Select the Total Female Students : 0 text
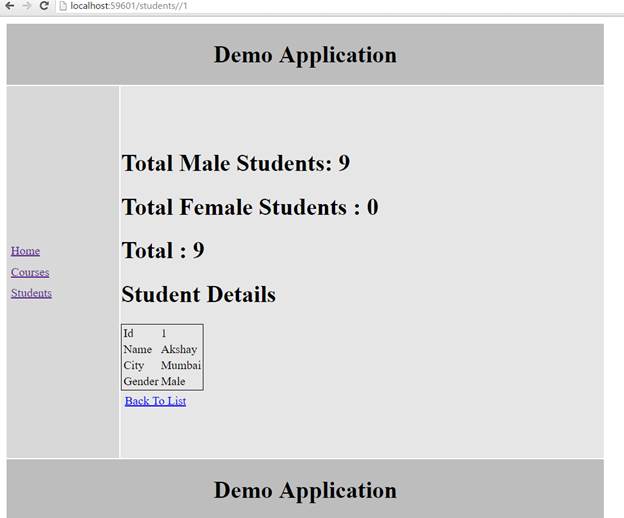The width and height of the screenshot is (624, 518). 250,207
